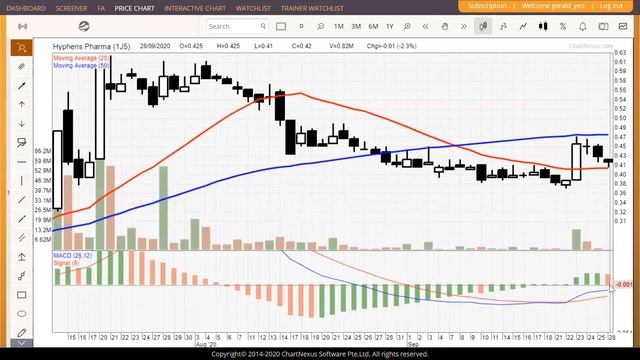Select the zoom area tool in the drawing sidebar

[22, 48]
